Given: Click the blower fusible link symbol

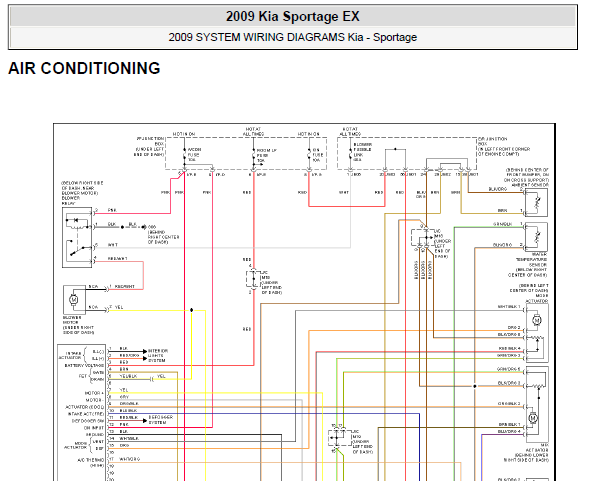Looking at the screenshot, I should pyautogui.click(x=350, y=152).
